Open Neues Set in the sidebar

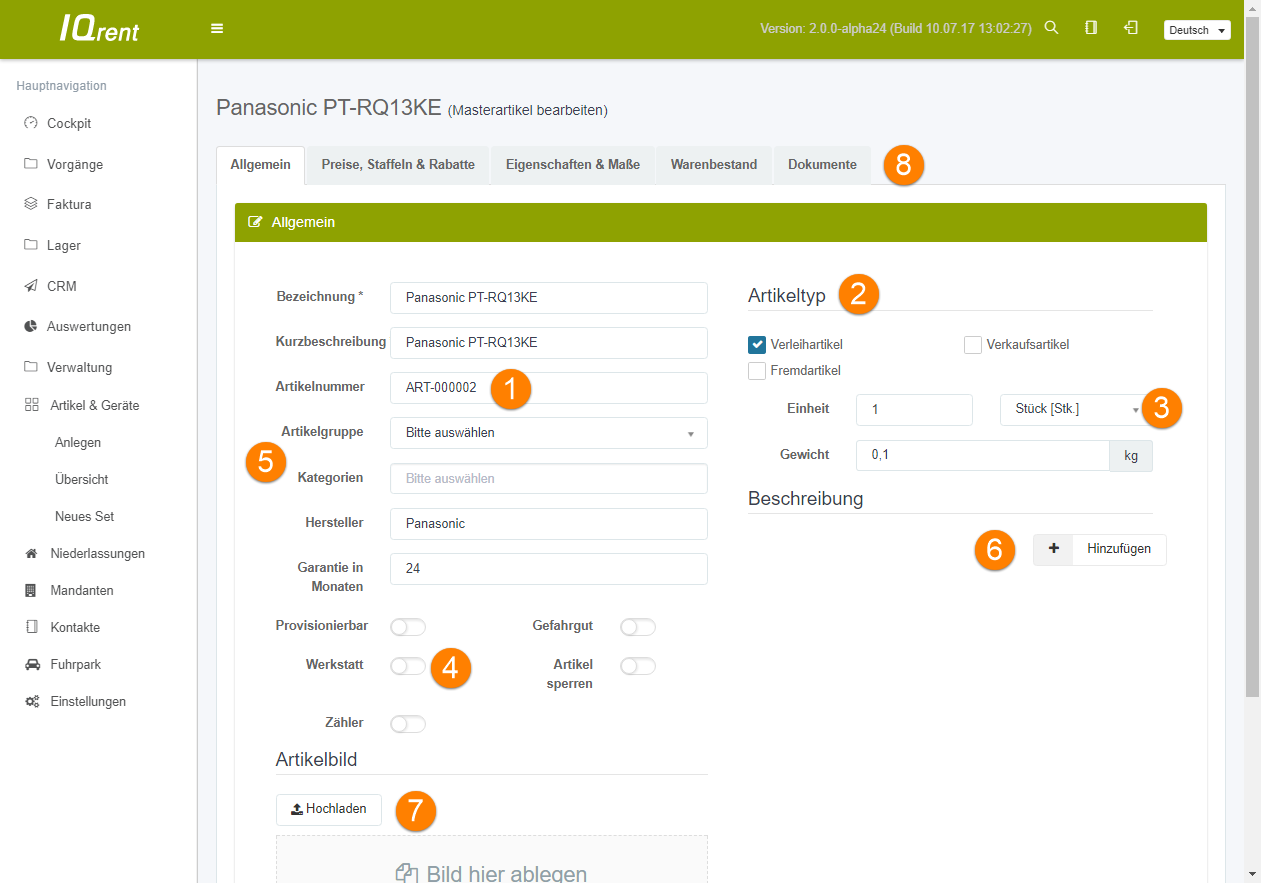[x=85, y=517]
